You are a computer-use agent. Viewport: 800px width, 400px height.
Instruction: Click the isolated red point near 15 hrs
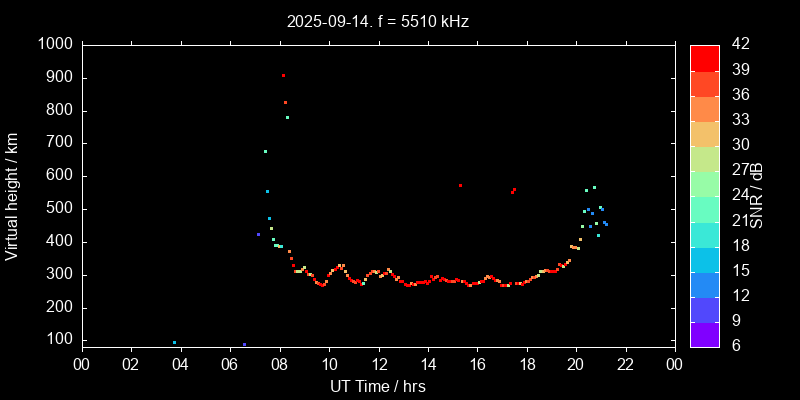click(x=460, y=185)
